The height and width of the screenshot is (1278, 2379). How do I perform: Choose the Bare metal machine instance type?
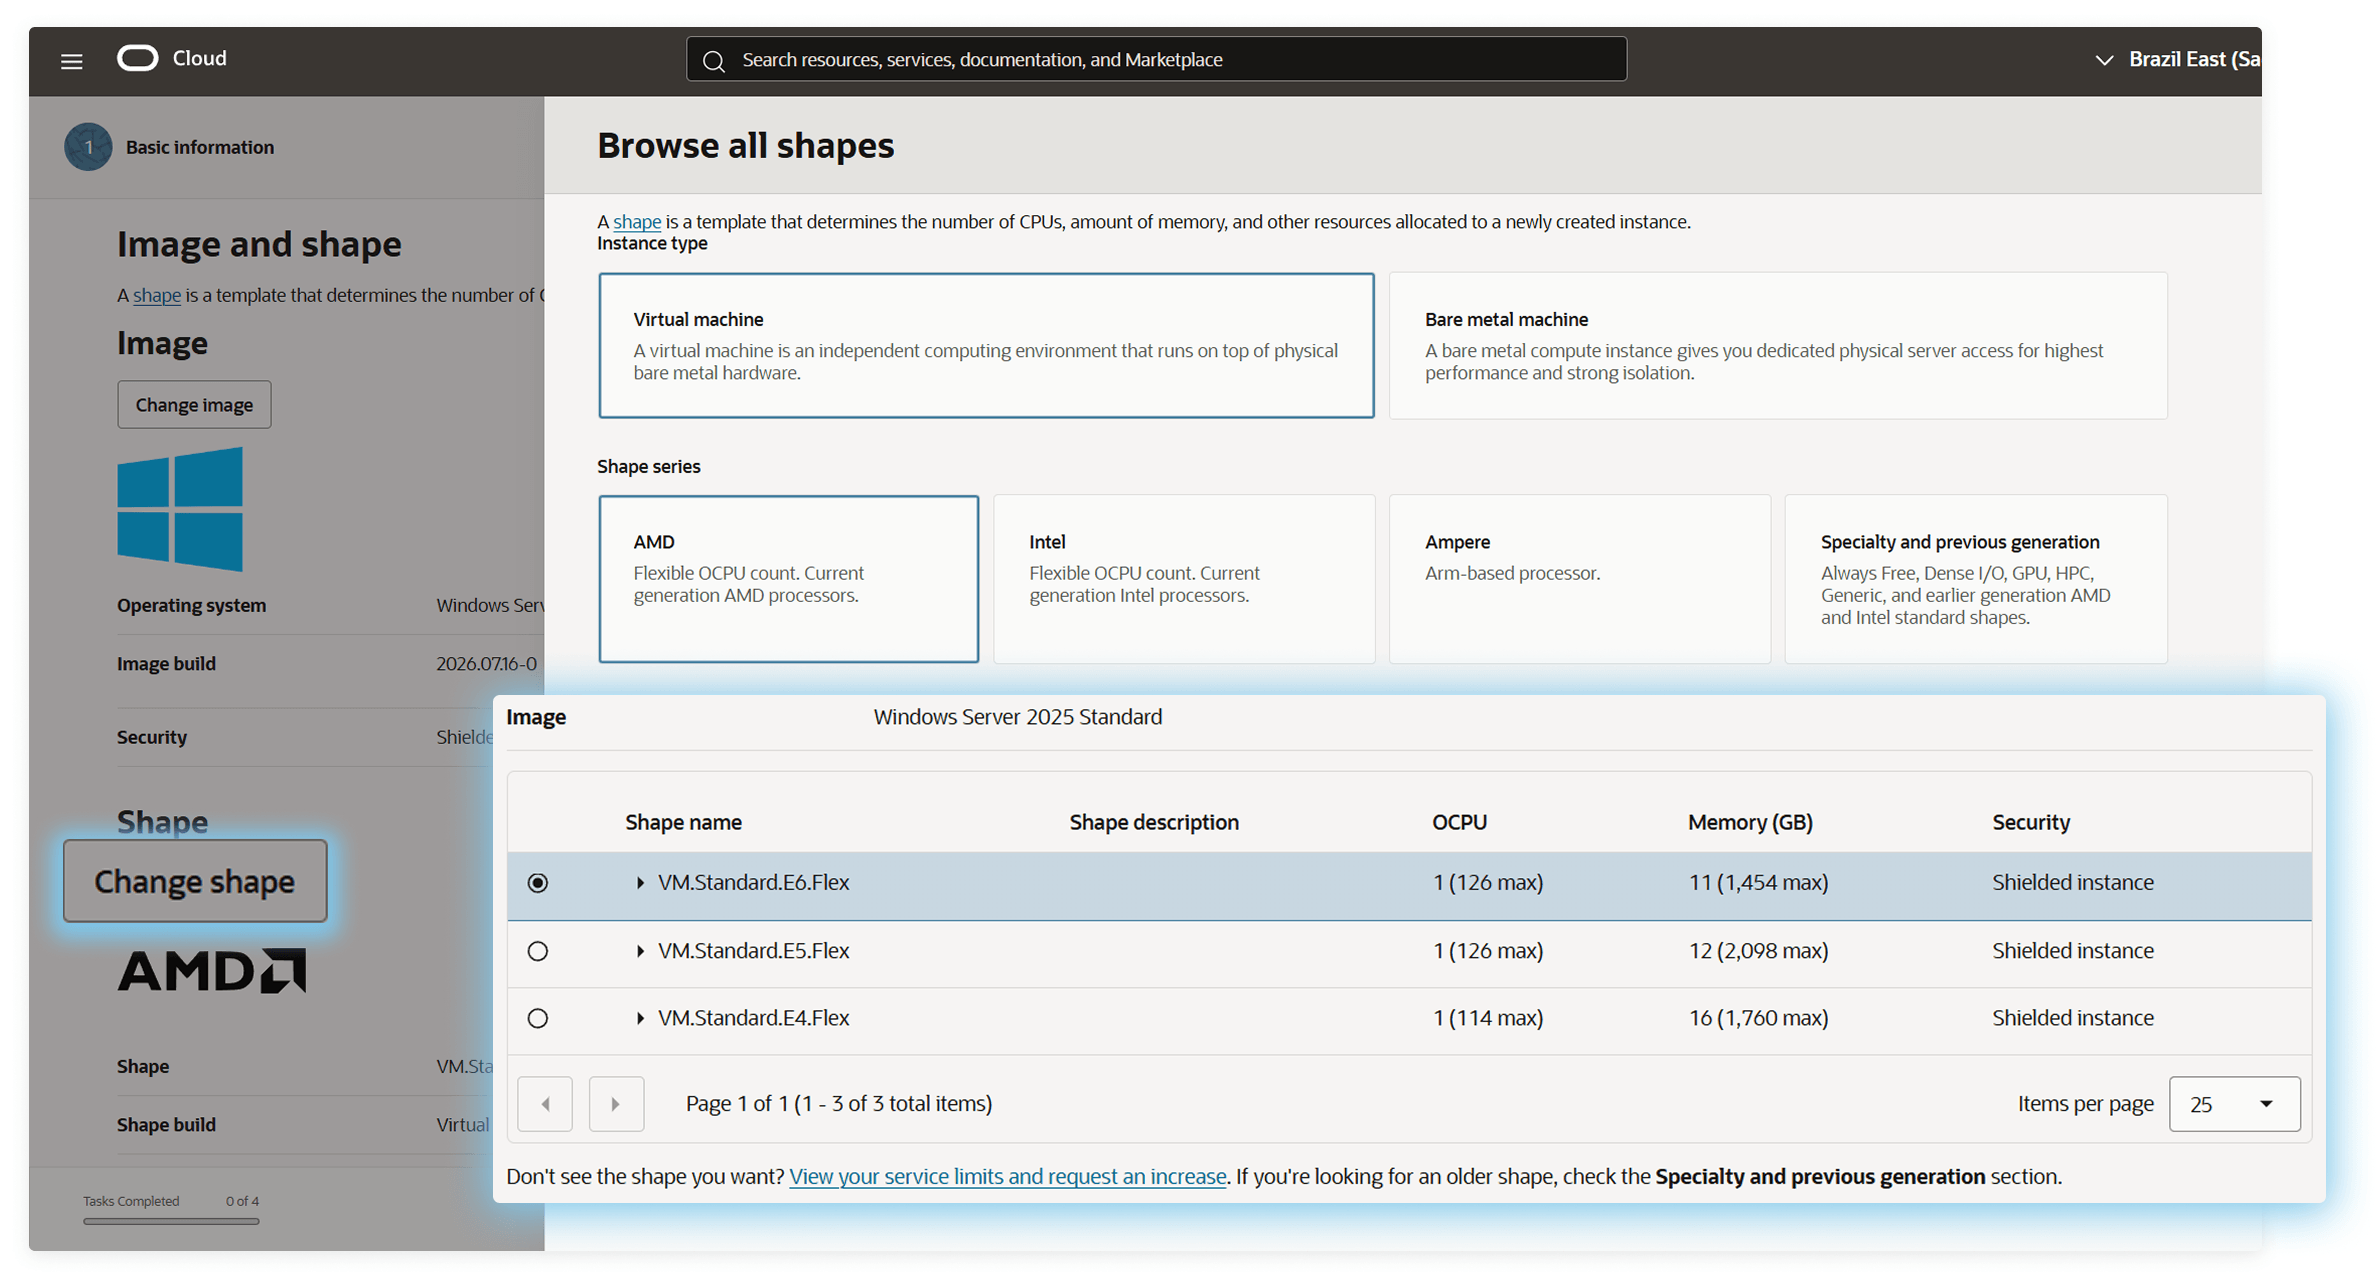coord(1778,345)
